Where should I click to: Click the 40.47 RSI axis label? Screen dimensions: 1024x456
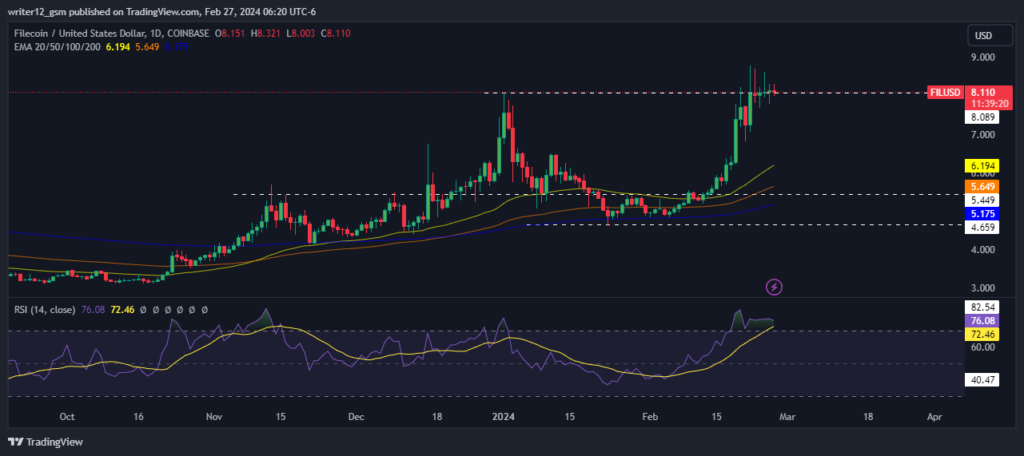click(982, 379)
